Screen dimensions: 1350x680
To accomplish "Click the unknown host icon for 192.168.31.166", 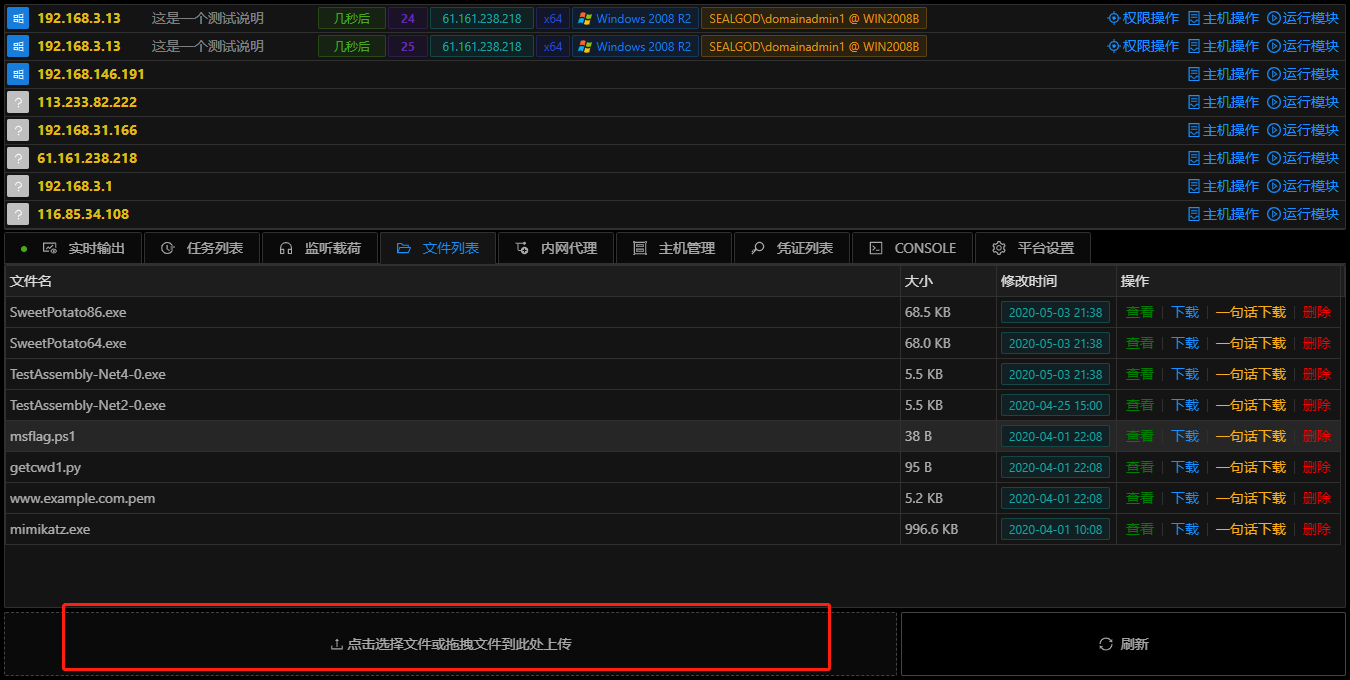I will 17,130.
